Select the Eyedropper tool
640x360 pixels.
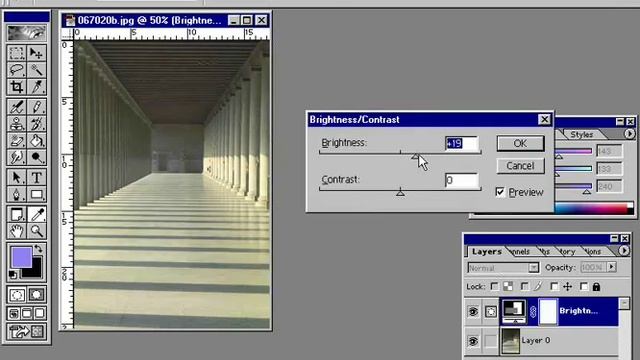click(x=36, y=215)
